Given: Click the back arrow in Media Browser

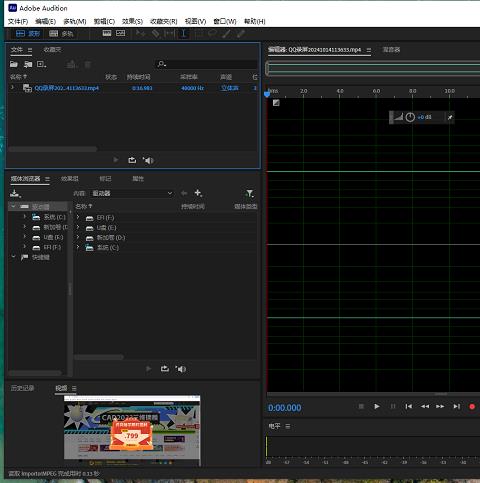Looking at the screenshot, I should (x=184, y=193).
